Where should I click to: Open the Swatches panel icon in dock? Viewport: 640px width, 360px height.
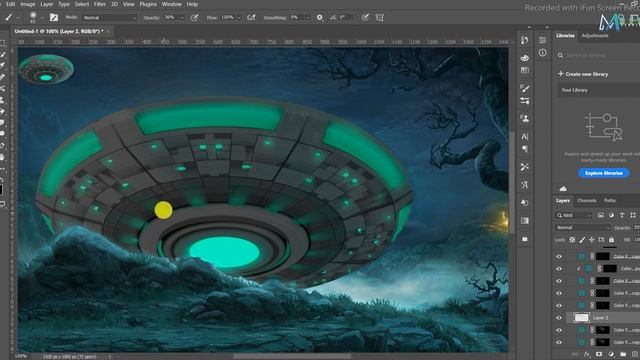click(525, 71)
